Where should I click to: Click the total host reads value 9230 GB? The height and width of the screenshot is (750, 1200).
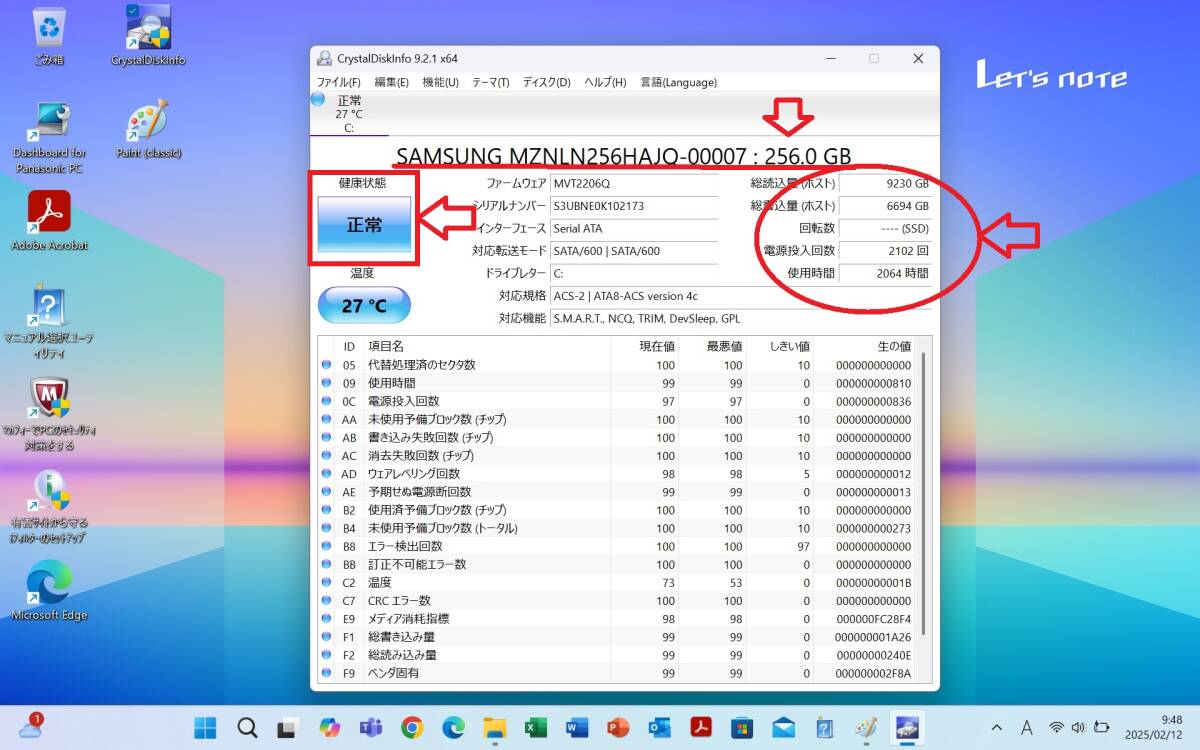click(x=886, y=183)
